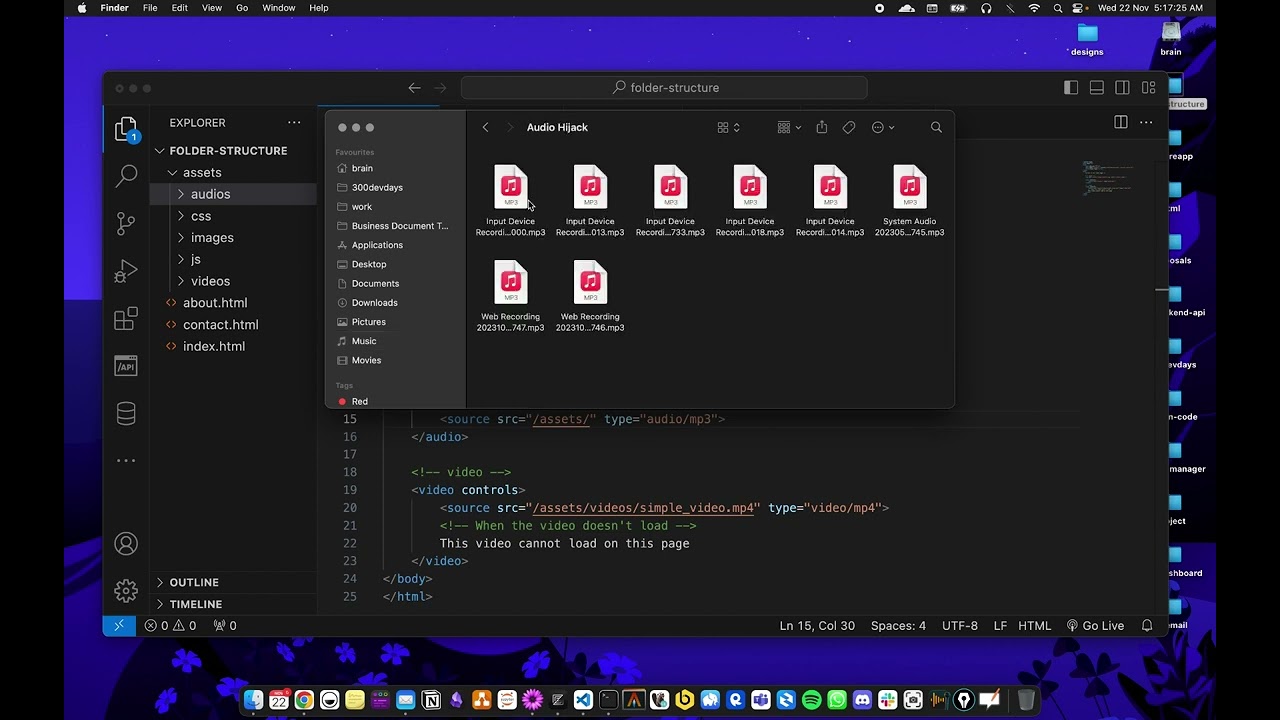Change language mode via HTML in status bar
Viewport: 1280px width, 720px height.
(1034, 626)
